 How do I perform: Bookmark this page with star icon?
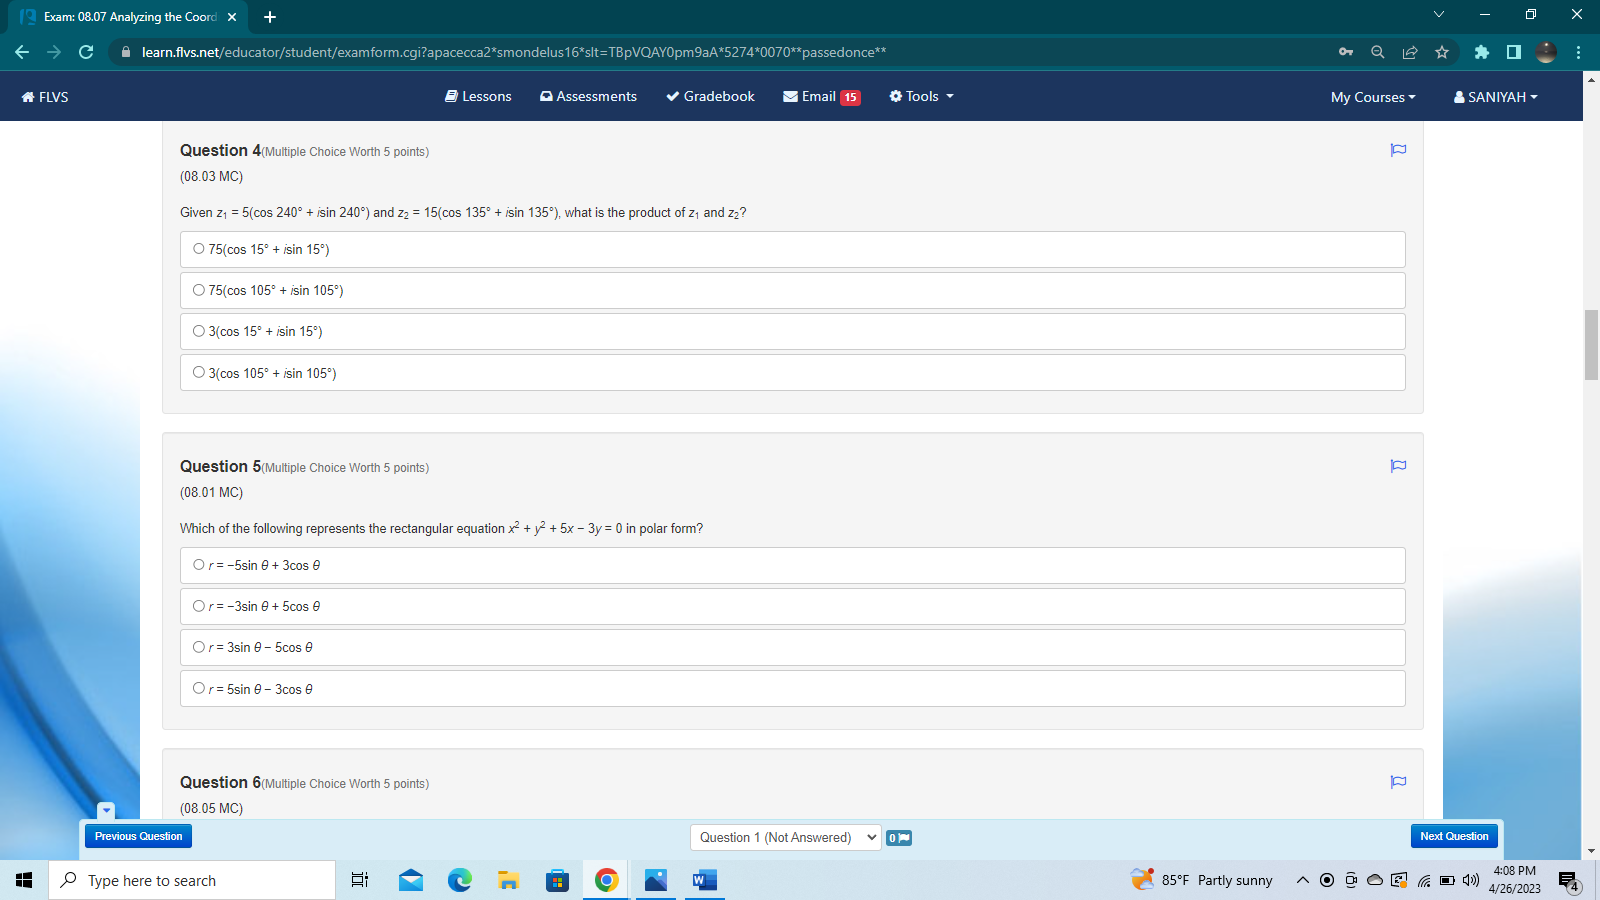point(1442,52)
